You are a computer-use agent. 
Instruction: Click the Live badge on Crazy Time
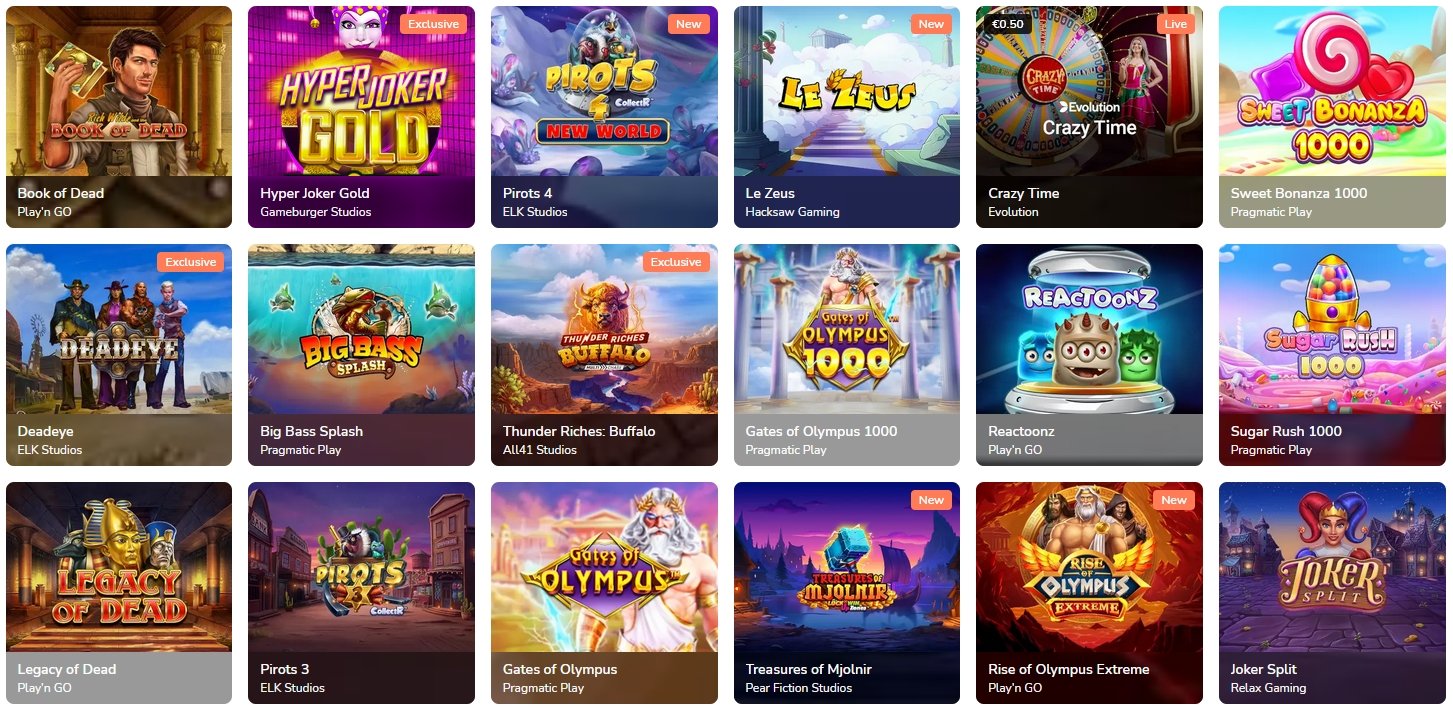tap(1176, 24)
